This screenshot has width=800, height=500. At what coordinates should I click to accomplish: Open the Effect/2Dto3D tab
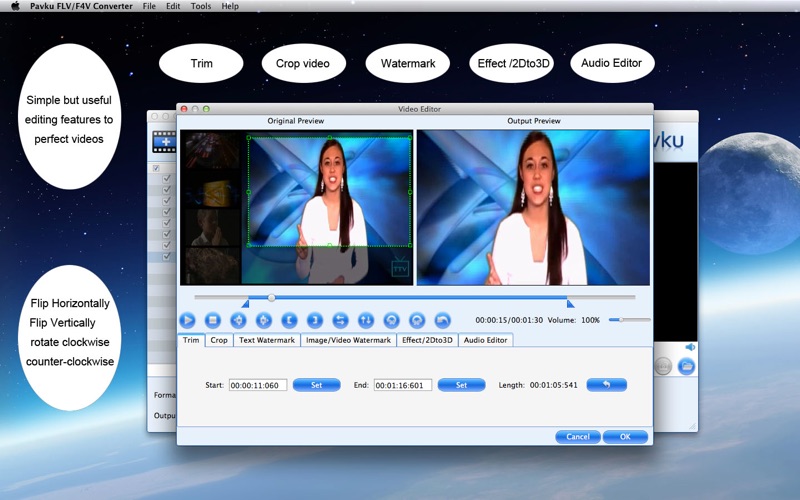point(427,340)
